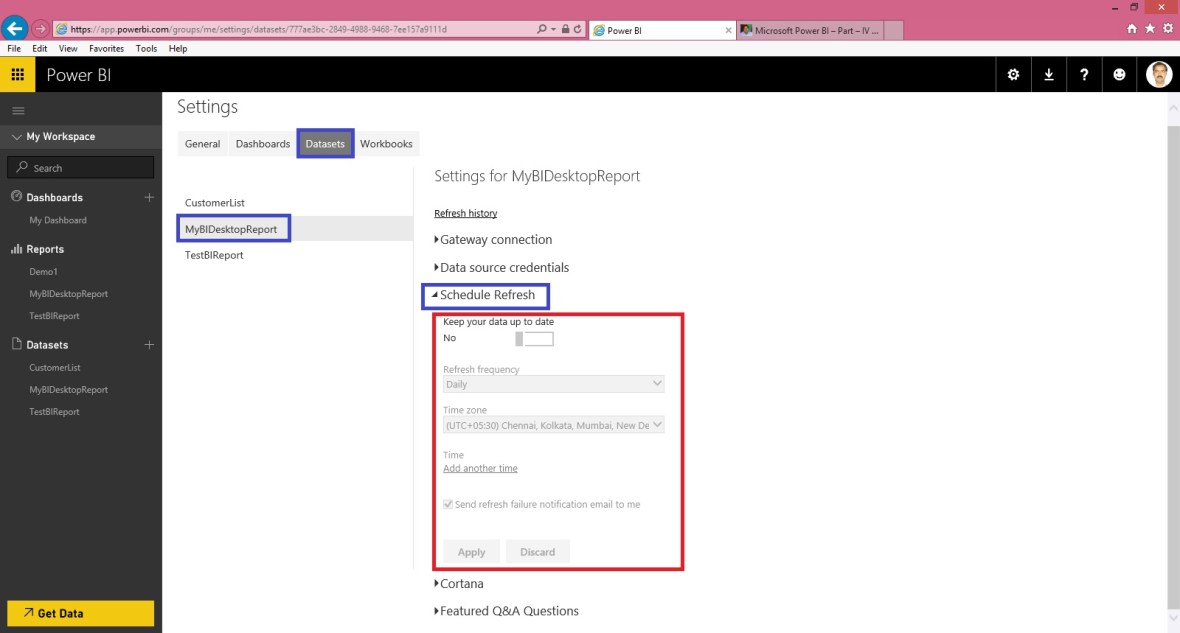
Task: Open the Refresh history link
Action: point(465,213)
